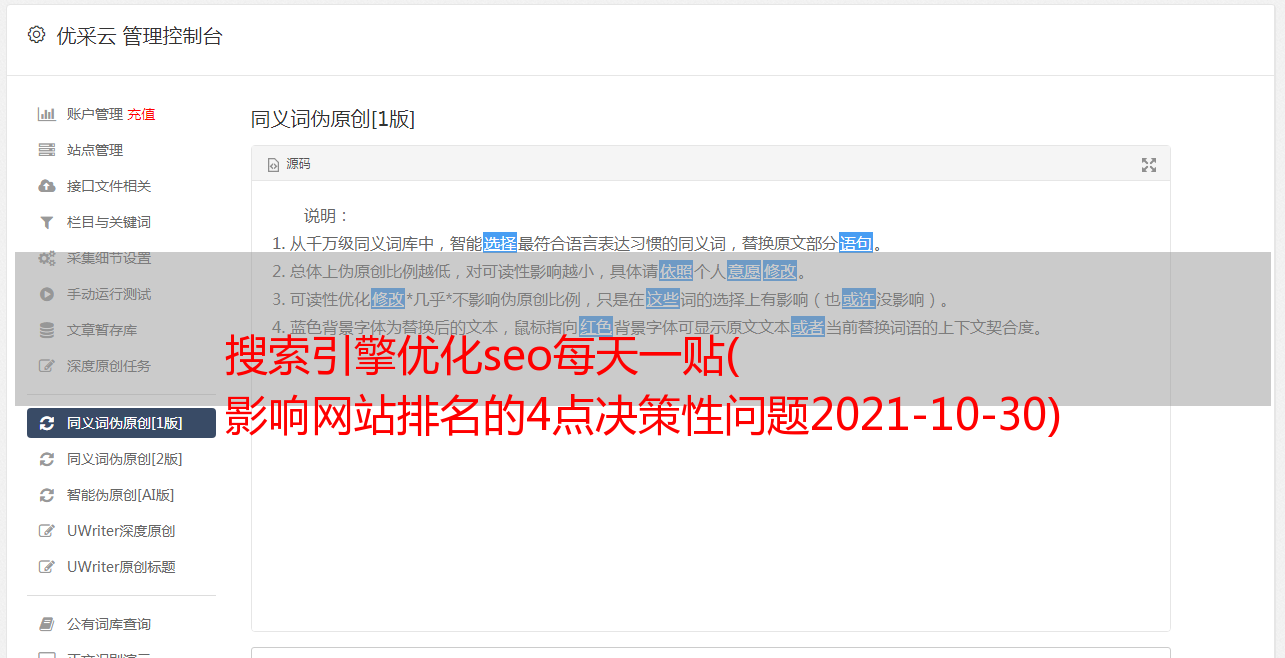Click the 源码 source code button
The width and height of the screenshot is (1285, 658).
pyautogui.click(x=289, y=164)
